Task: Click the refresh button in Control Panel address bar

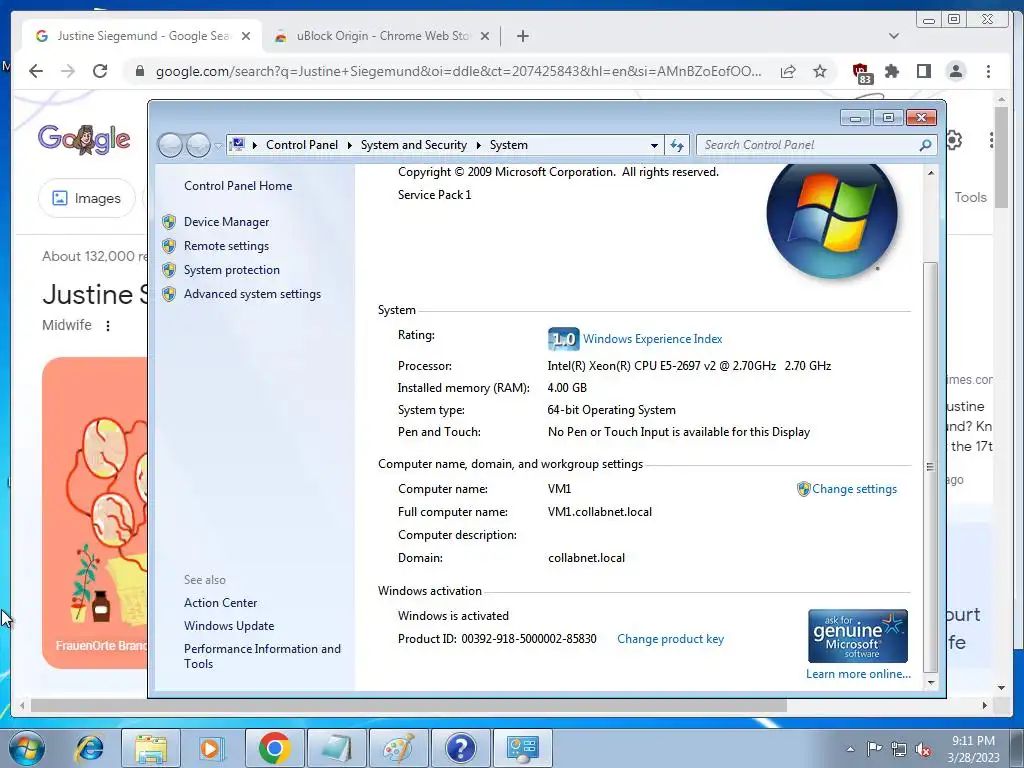Action: coord(677,146)
